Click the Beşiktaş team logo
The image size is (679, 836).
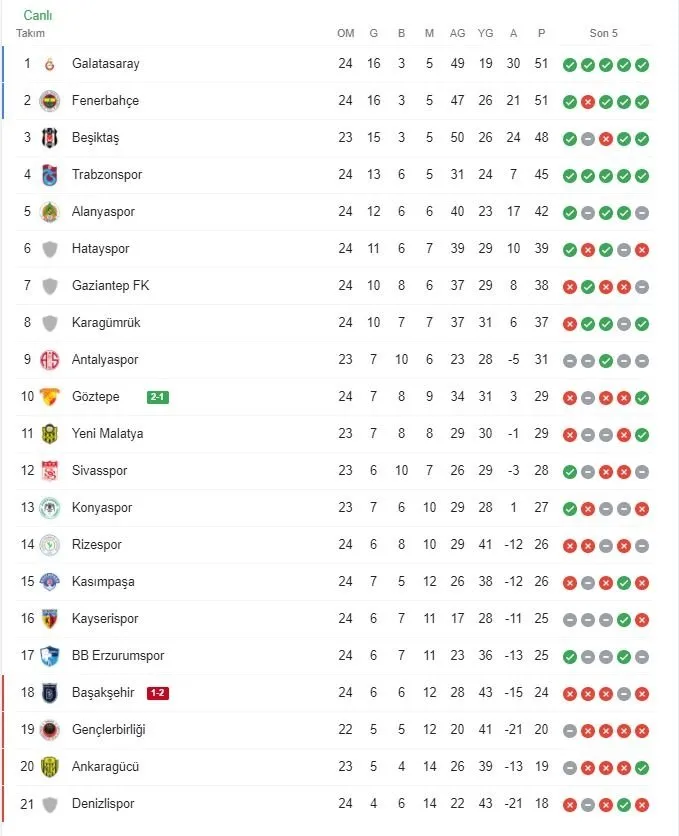click(x=49, y=138)
